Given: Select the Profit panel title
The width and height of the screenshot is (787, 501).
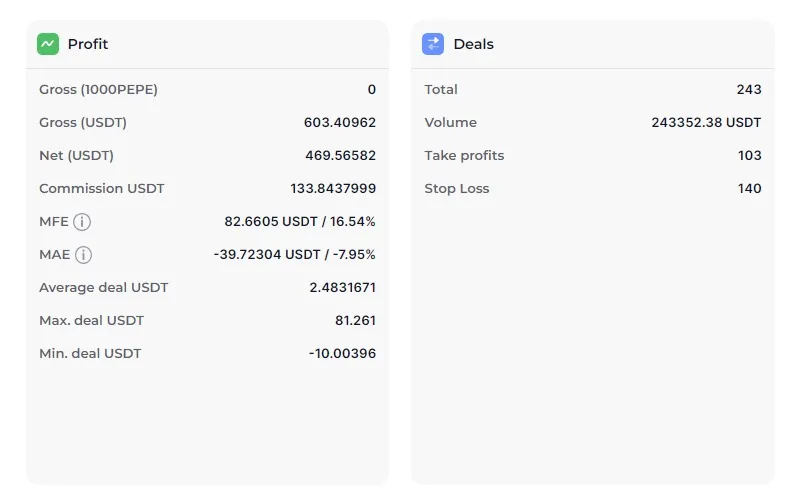Looking at the screenshot, I should pyautogui.click(x=88, y=44).
